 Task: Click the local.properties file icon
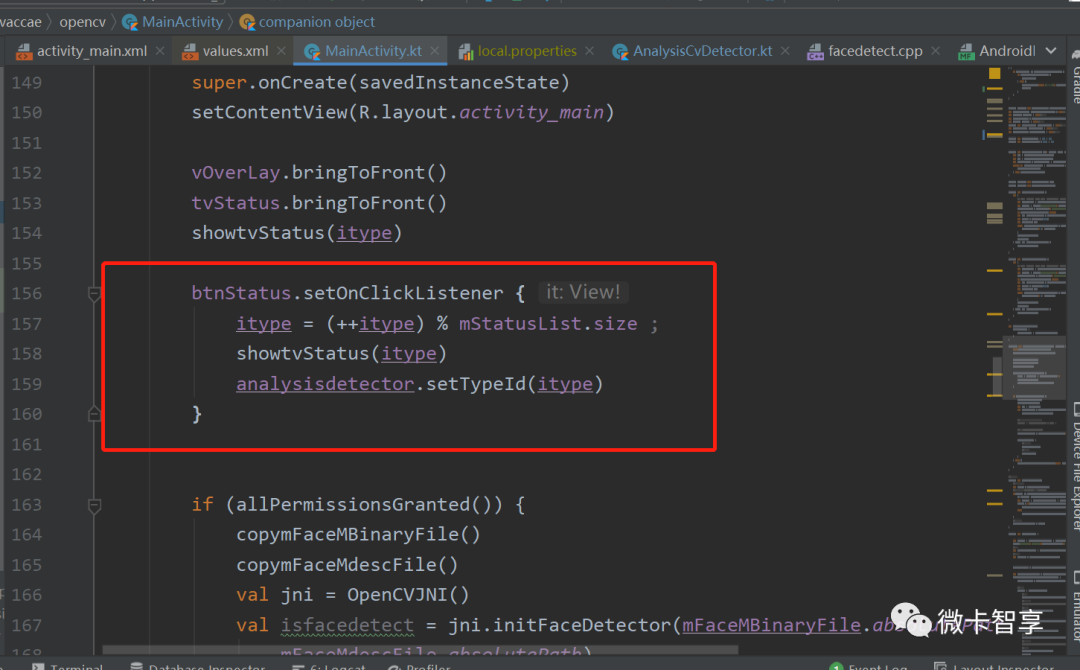[x=466, y=52]
